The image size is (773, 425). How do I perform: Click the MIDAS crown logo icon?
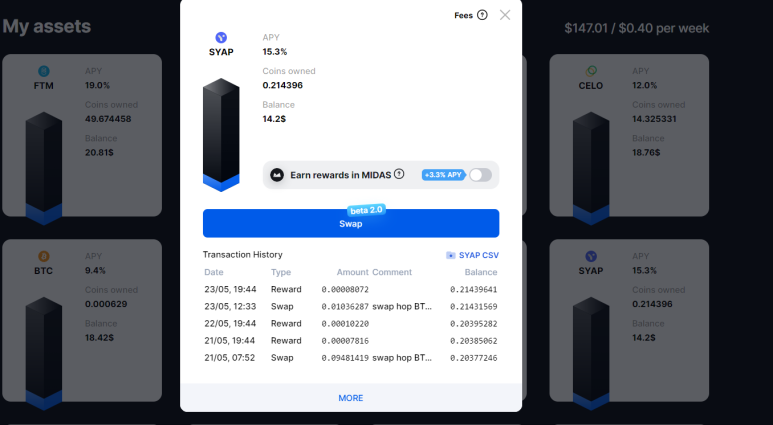[x=277, y=175]
